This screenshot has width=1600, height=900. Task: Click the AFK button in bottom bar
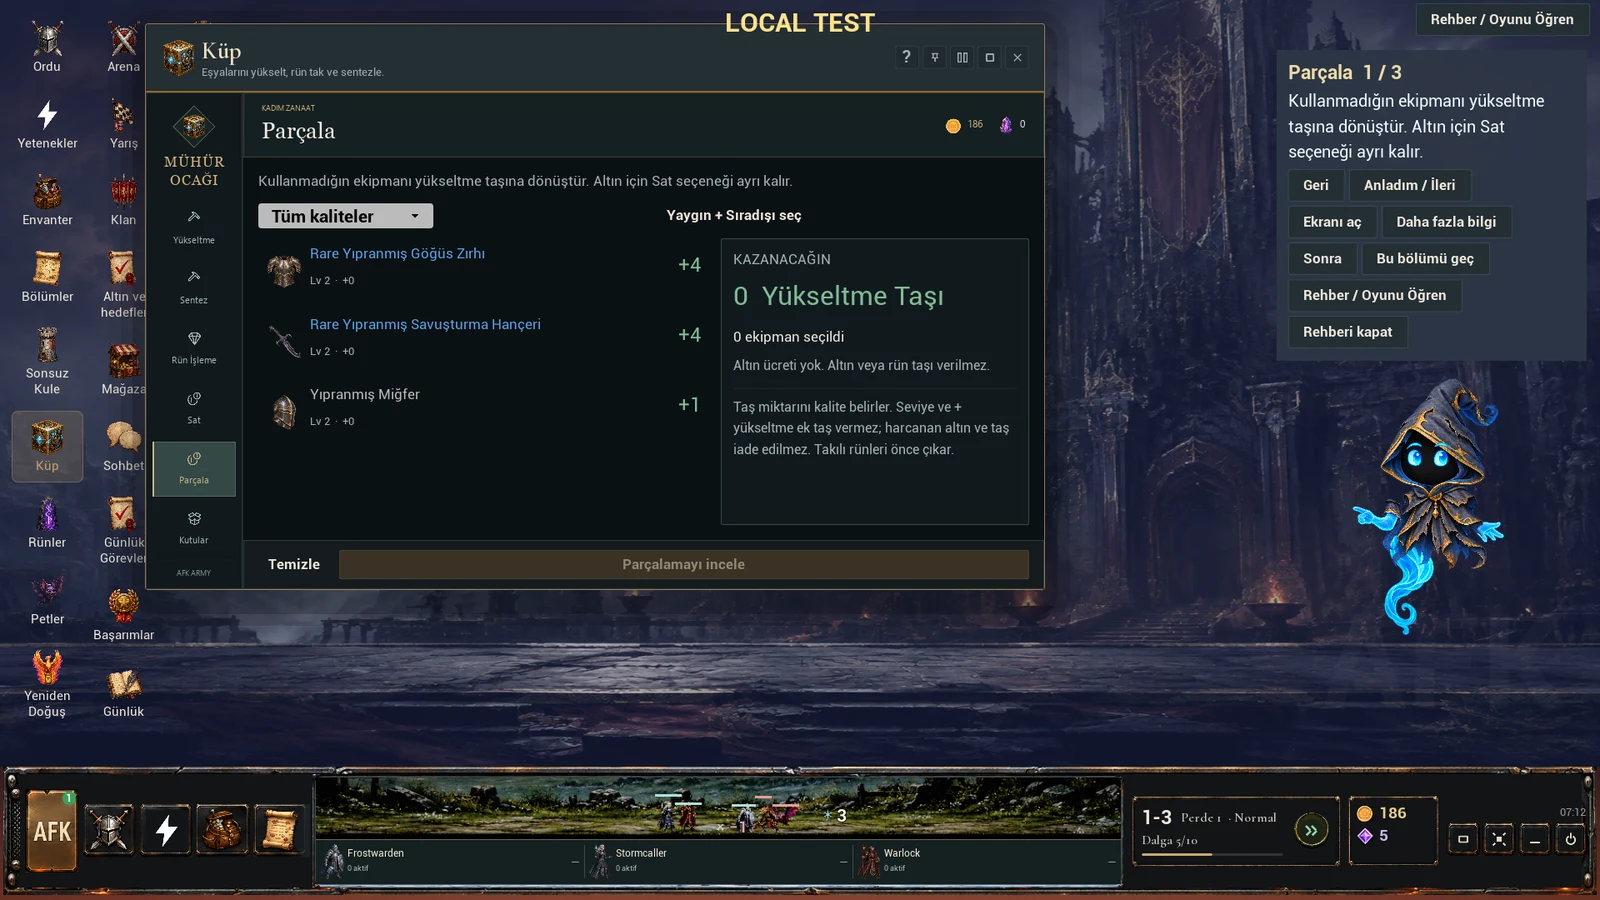click(x=52, y=830)
